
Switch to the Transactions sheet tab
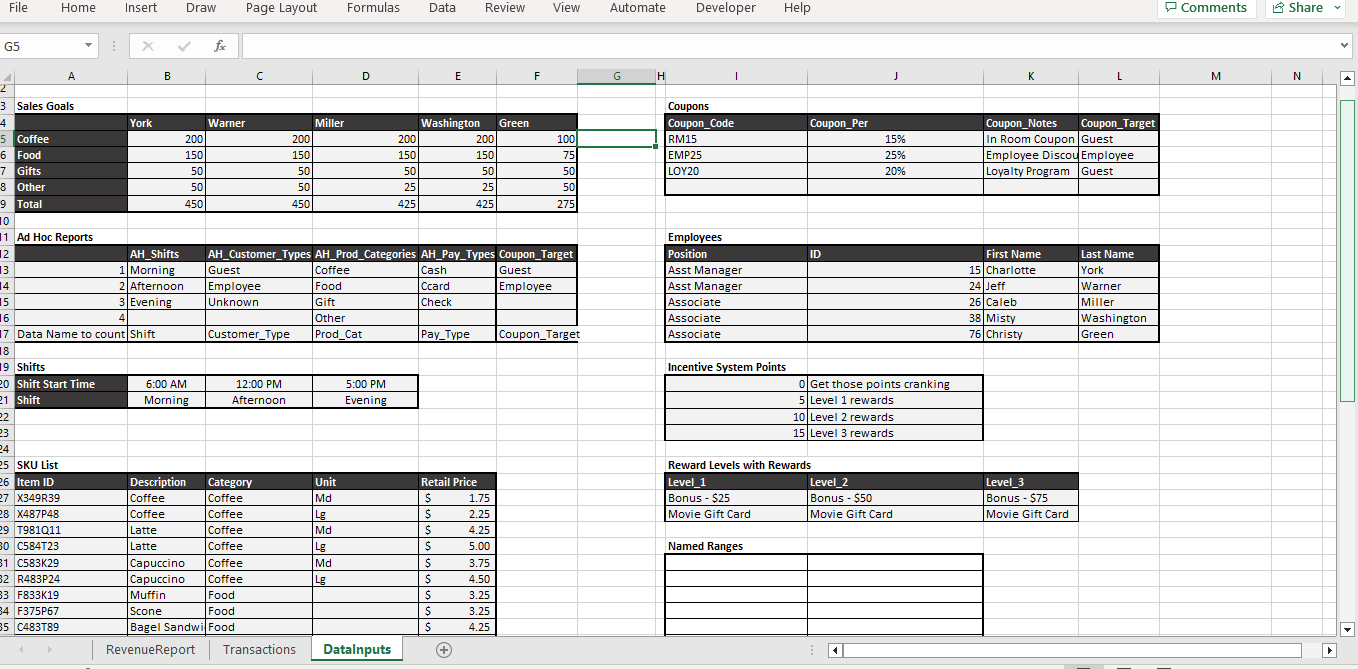pos(259,650)
